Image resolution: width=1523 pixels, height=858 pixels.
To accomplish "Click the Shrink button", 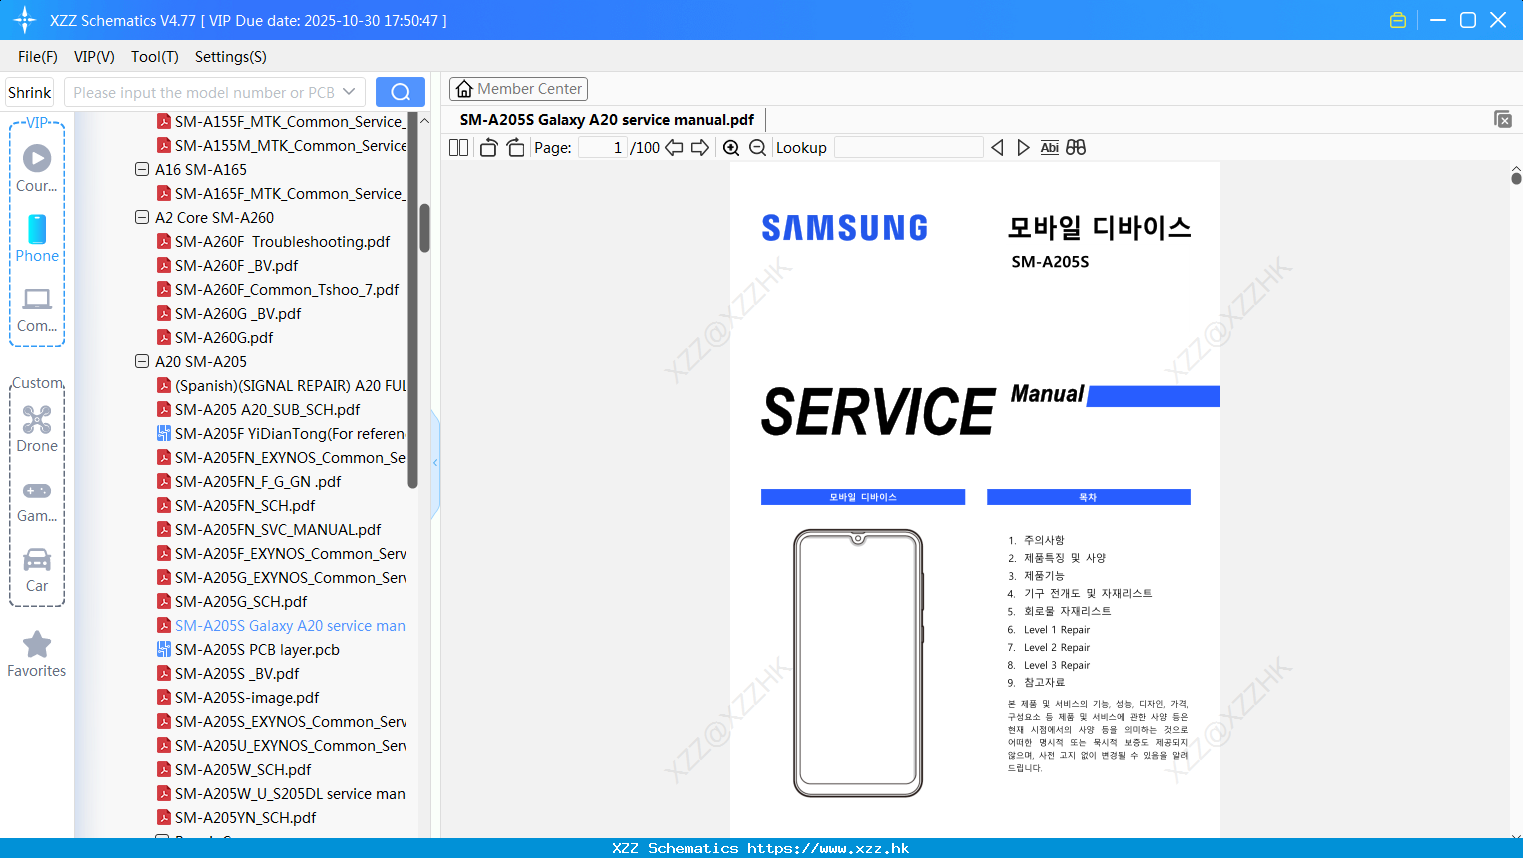I will (x=29, y=92).
